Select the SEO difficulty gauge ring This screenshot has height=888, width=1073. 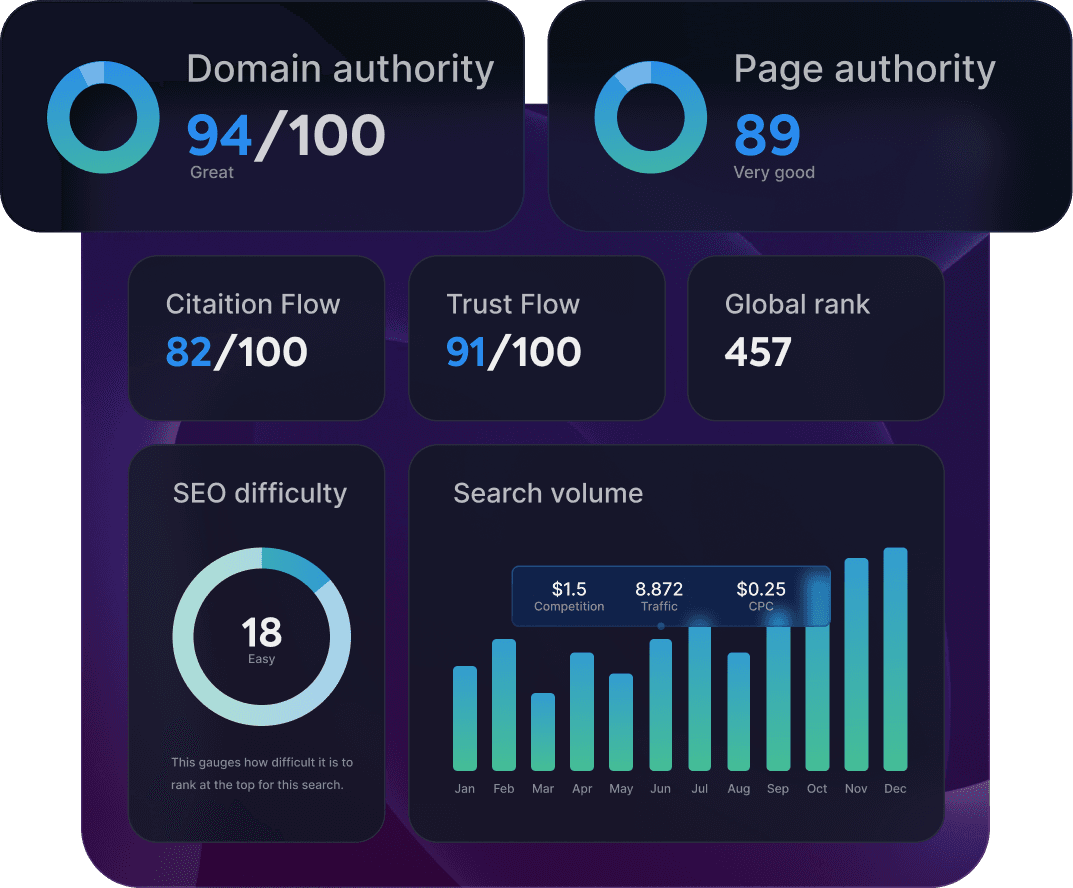tap(261, 636)
